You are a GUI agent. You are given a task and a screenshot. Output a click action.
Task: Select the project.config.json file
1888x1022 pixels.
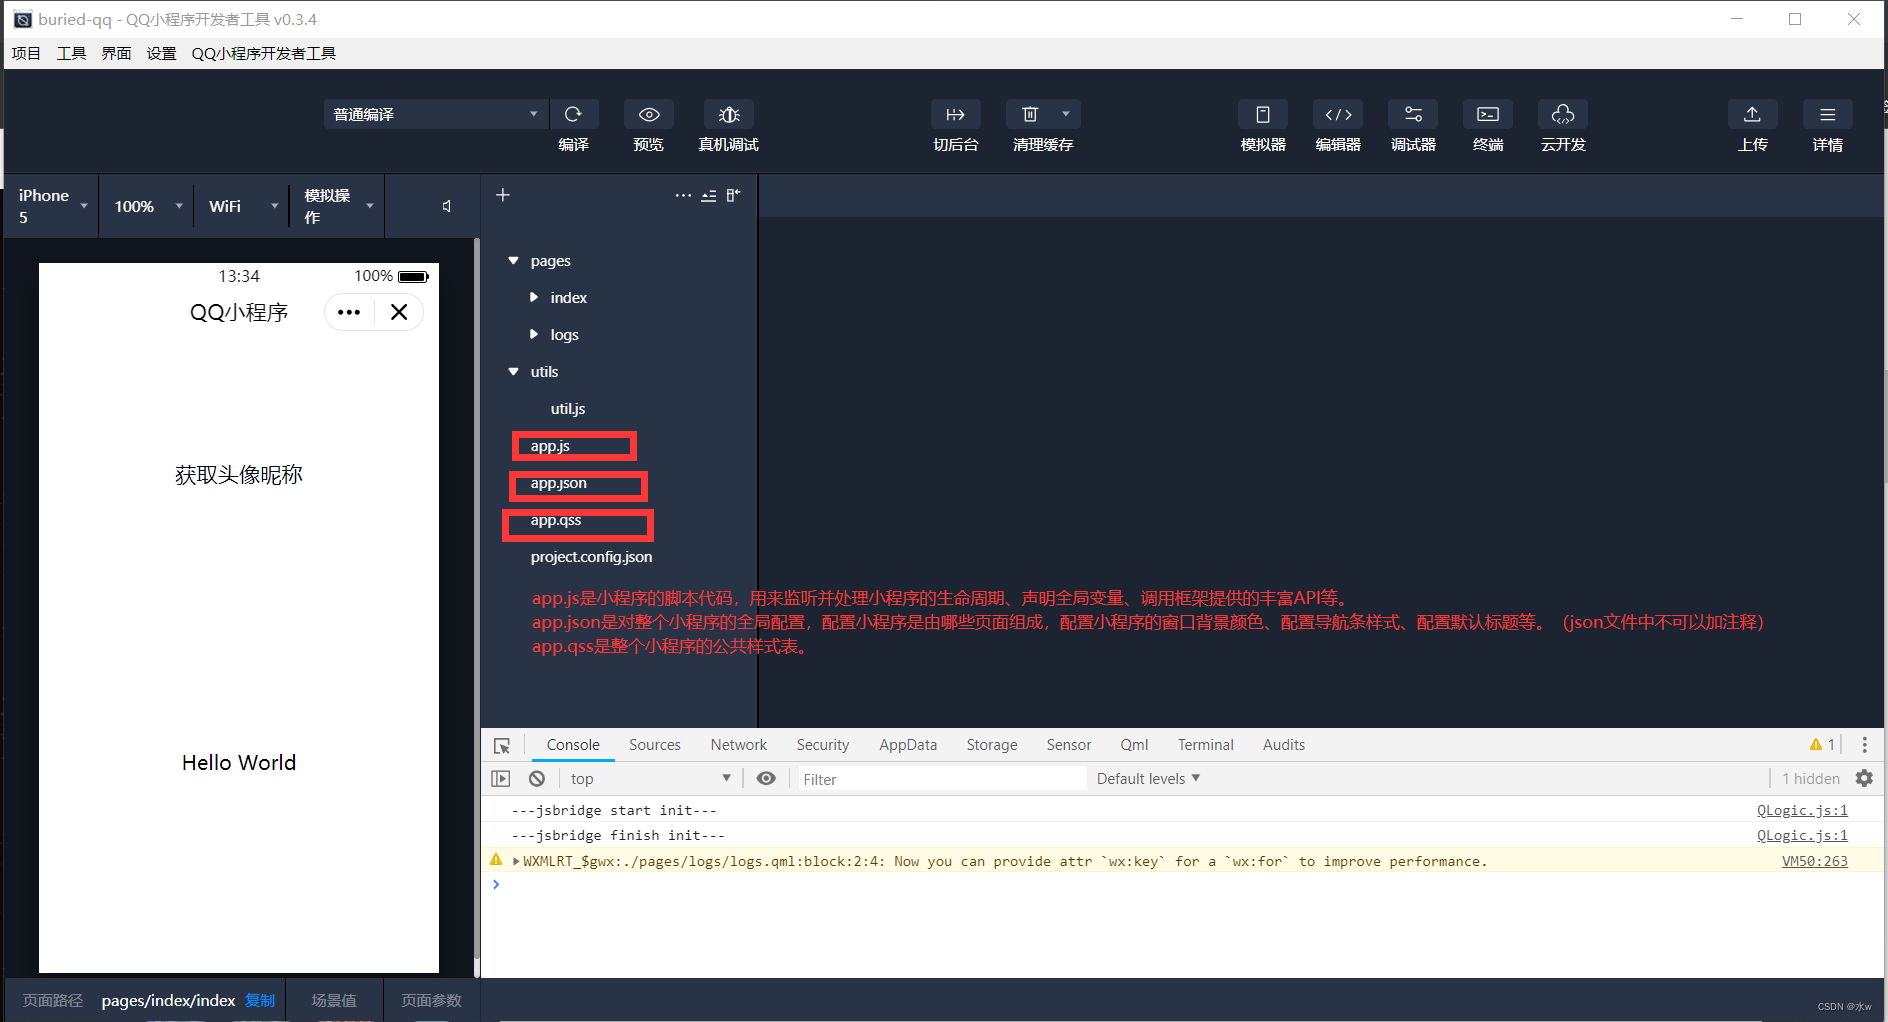pos(591,557)
